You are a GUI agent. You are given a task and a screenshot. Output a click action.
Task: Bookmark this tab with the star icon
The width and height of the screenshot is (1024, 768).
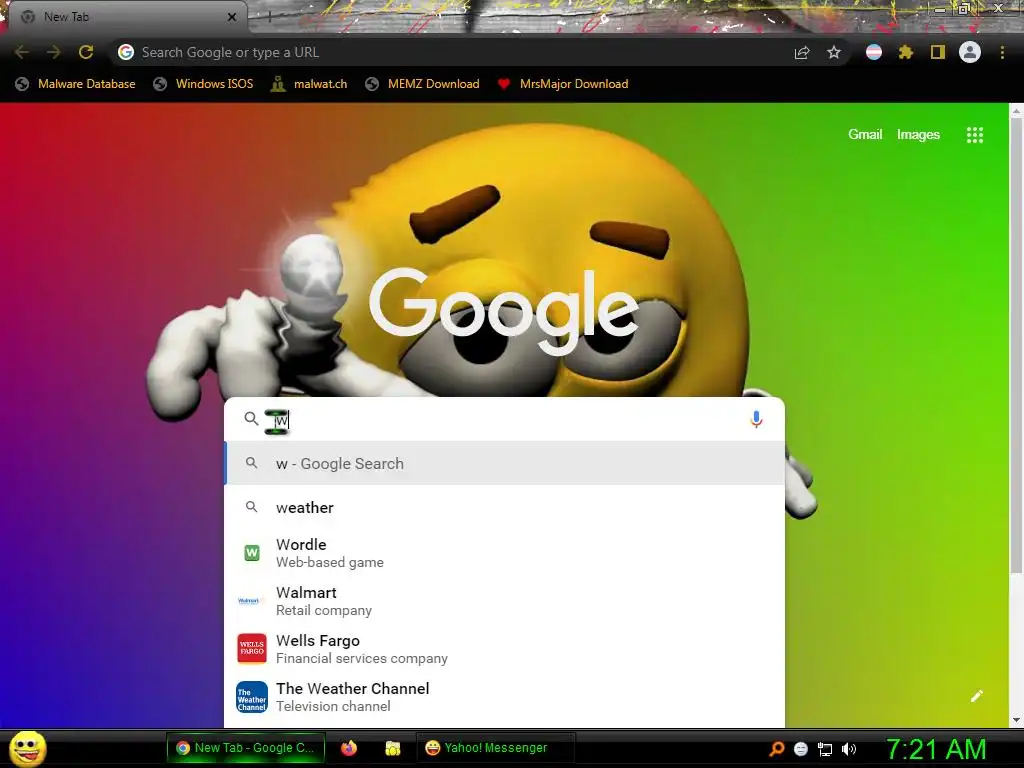pyautogui.click(x=834, y=52)
